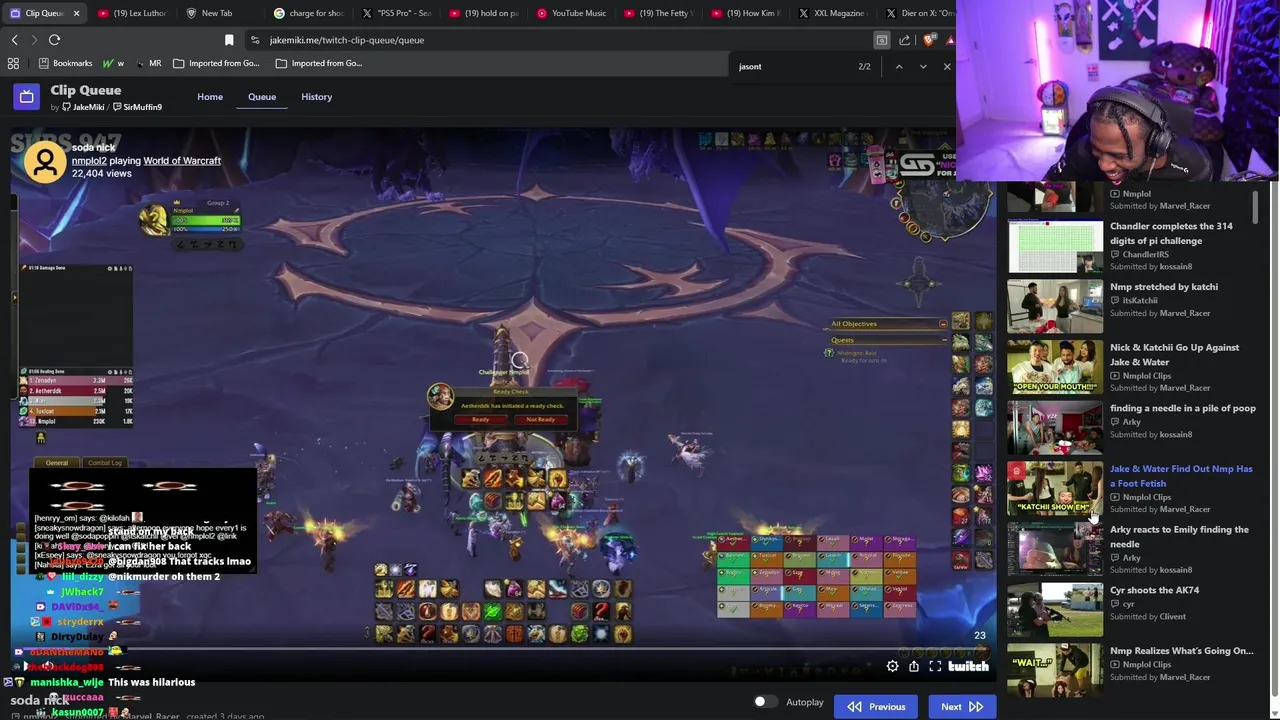The height and width of the screenshot is (720, 1280).
Task: Click the bookmark icon beside address bar
Action: [229, 40]
